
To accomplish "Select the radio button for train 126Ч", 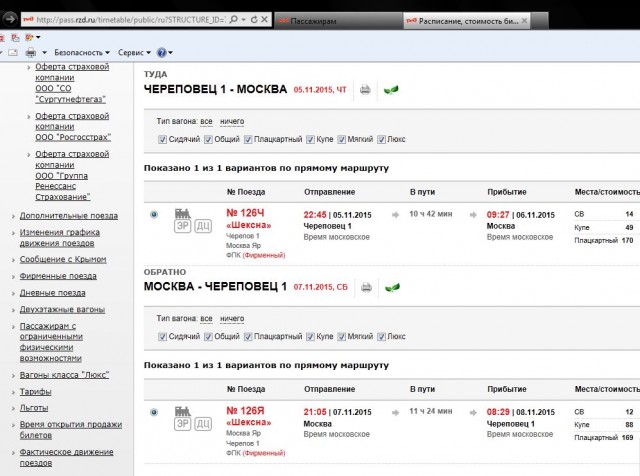I will (x=153, y=214).
